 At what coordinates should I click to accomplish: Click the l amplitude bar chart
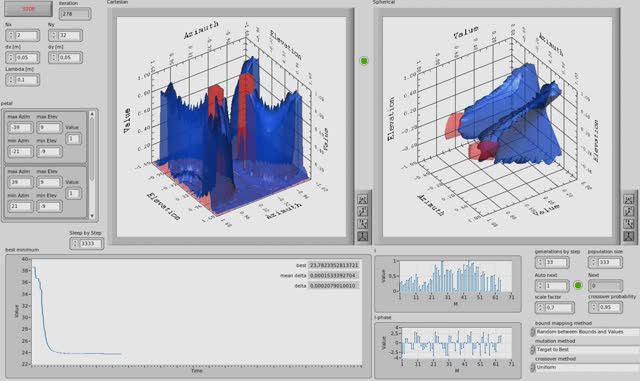pyautogui.click(x=456, y=276)
